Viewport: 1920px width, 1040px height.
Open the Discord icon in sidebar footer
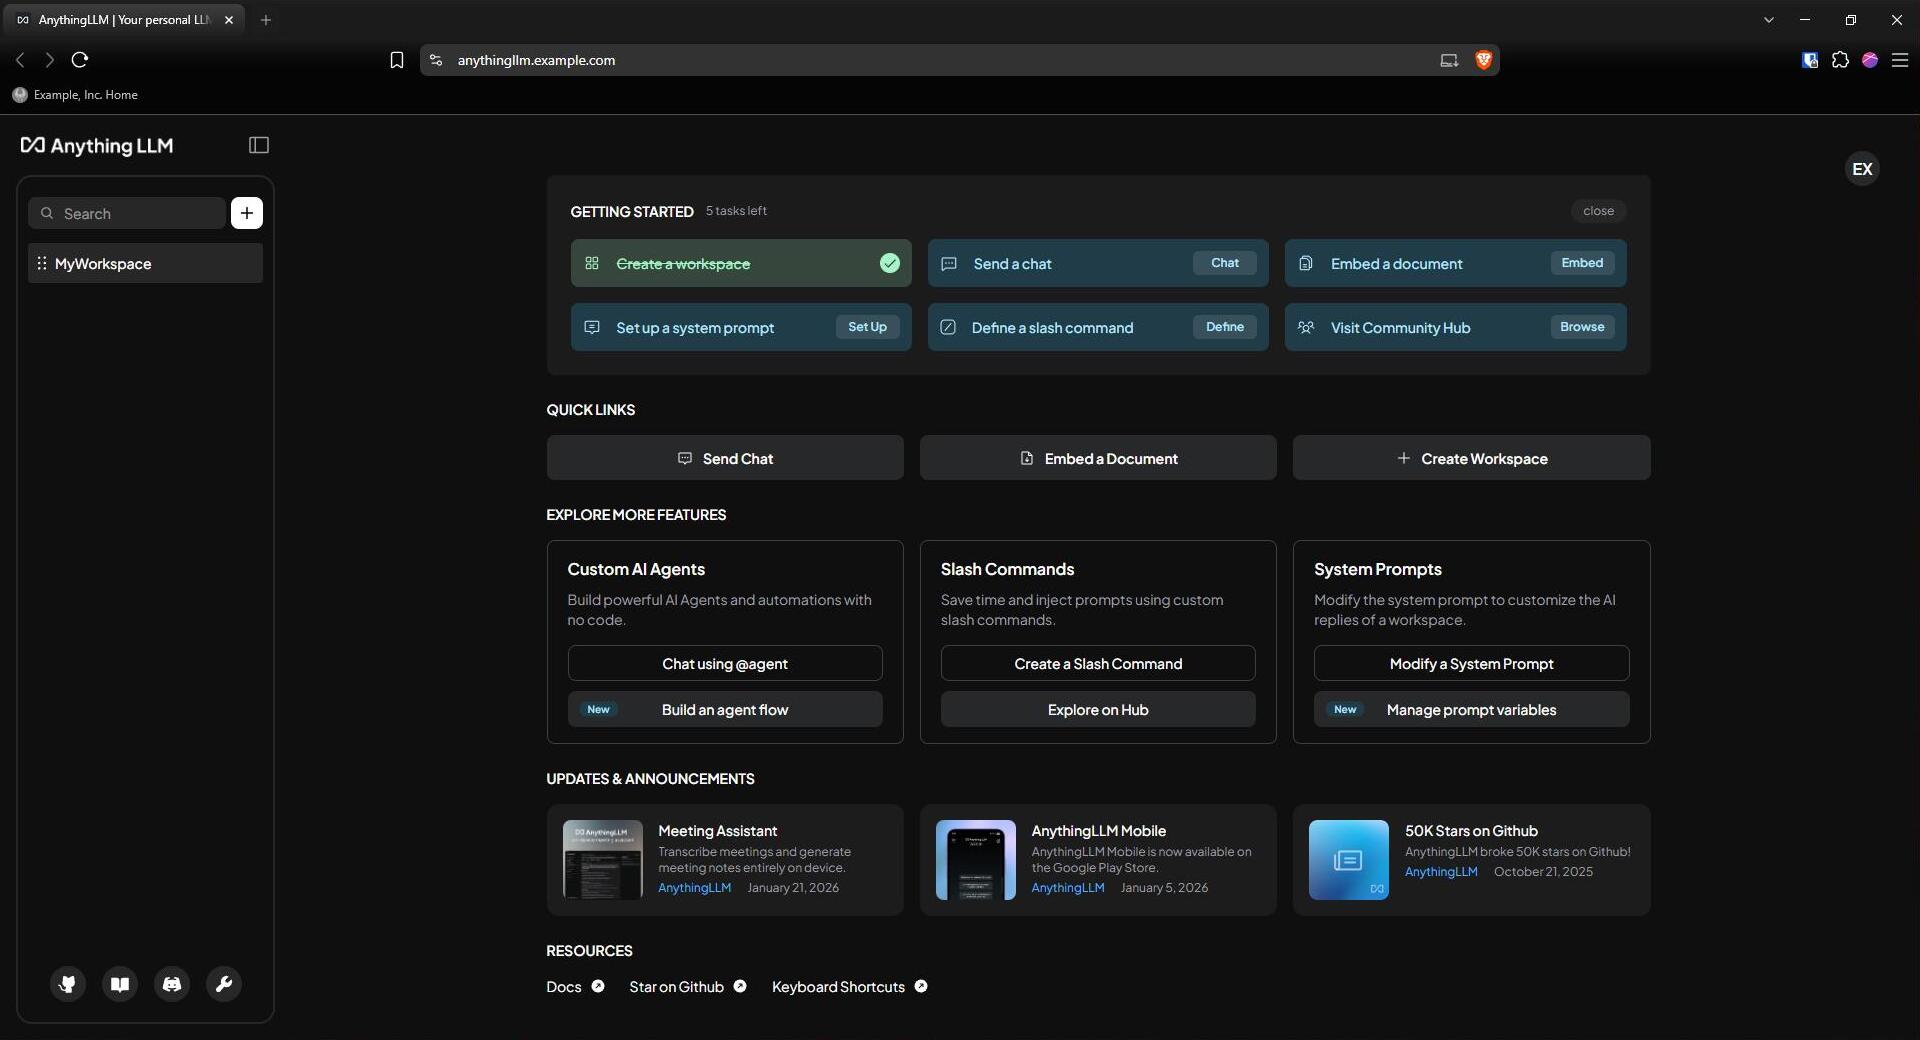click(172, 984)
